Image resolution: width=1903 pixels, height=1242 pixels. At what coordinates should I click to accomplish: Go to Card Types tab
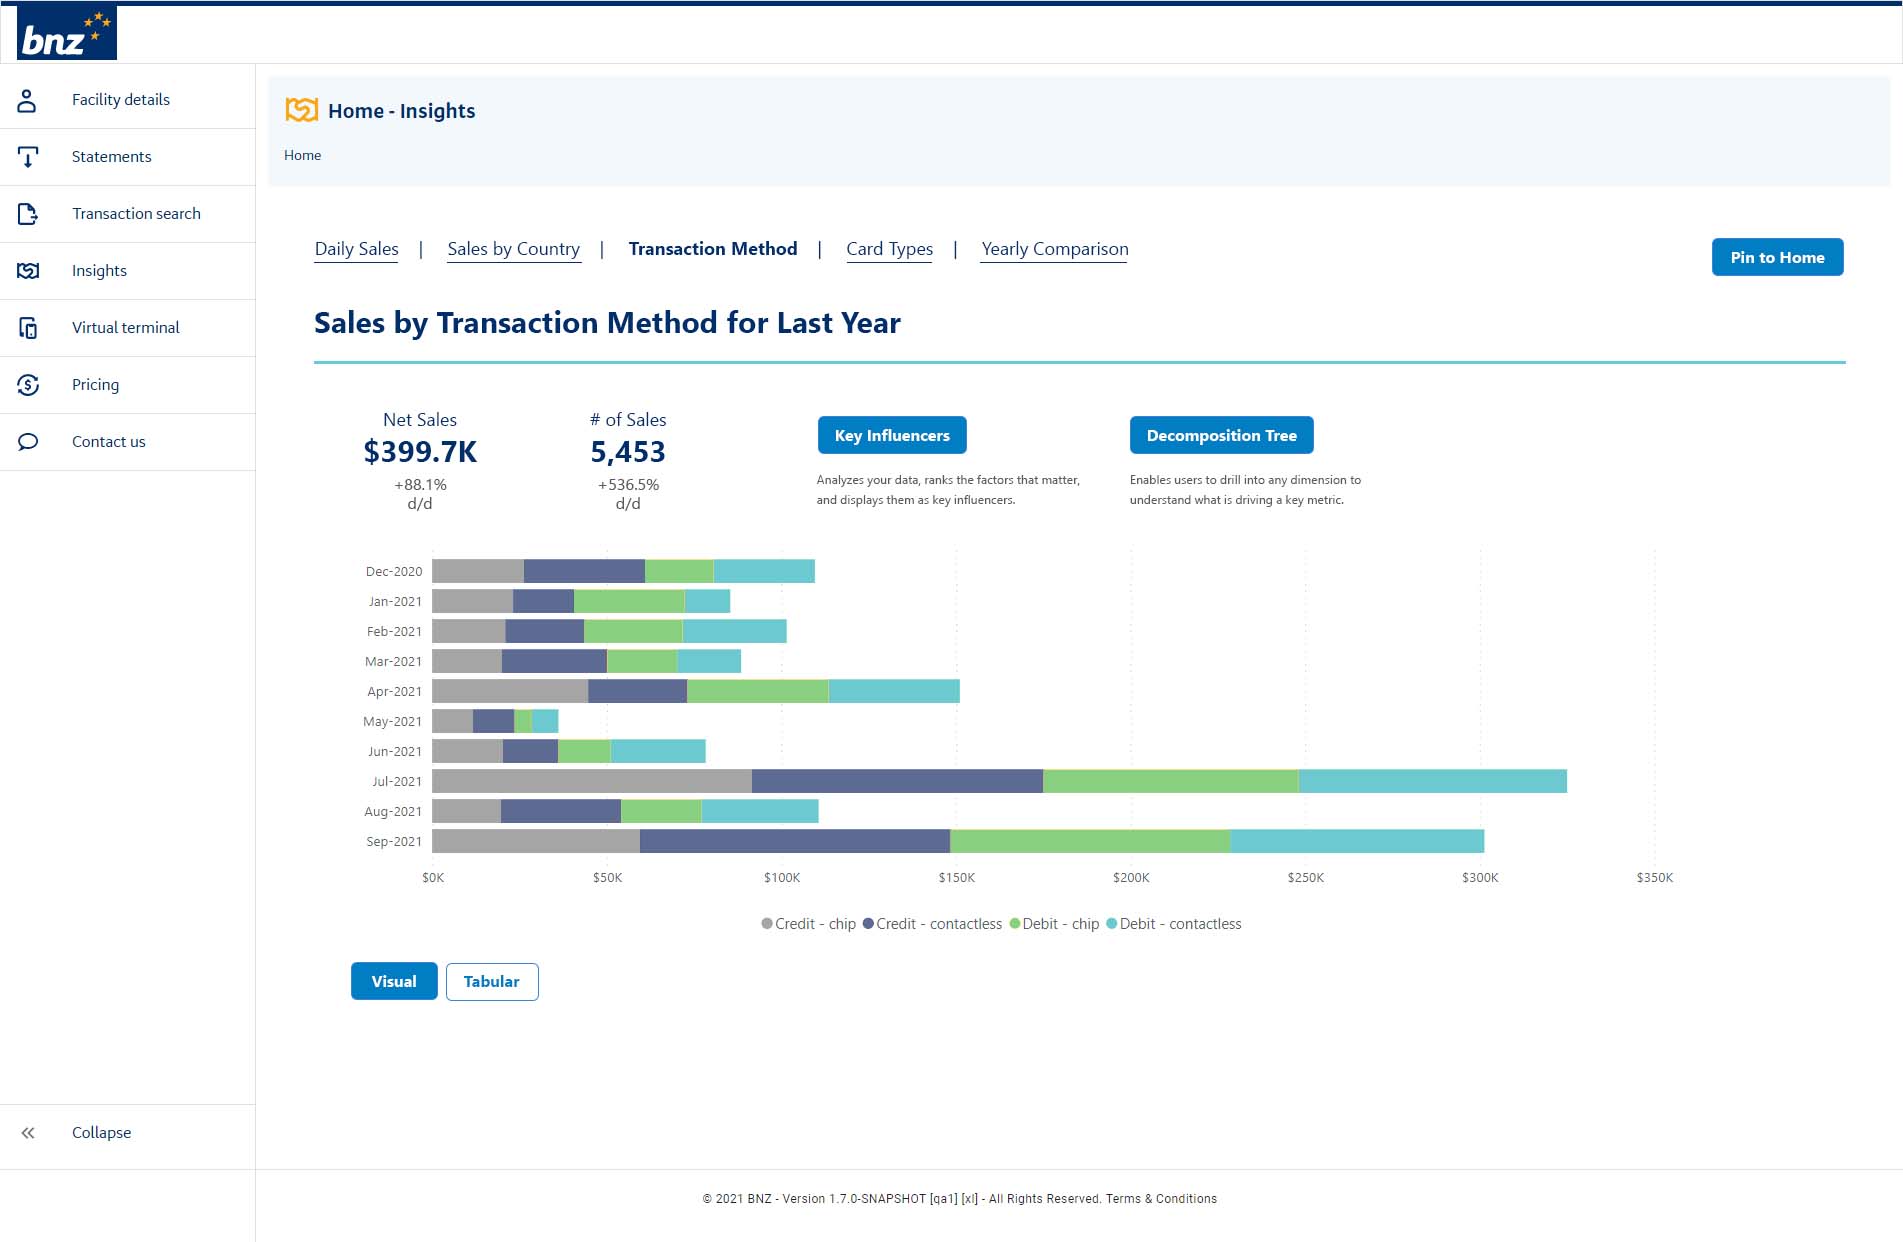[889, 249]
